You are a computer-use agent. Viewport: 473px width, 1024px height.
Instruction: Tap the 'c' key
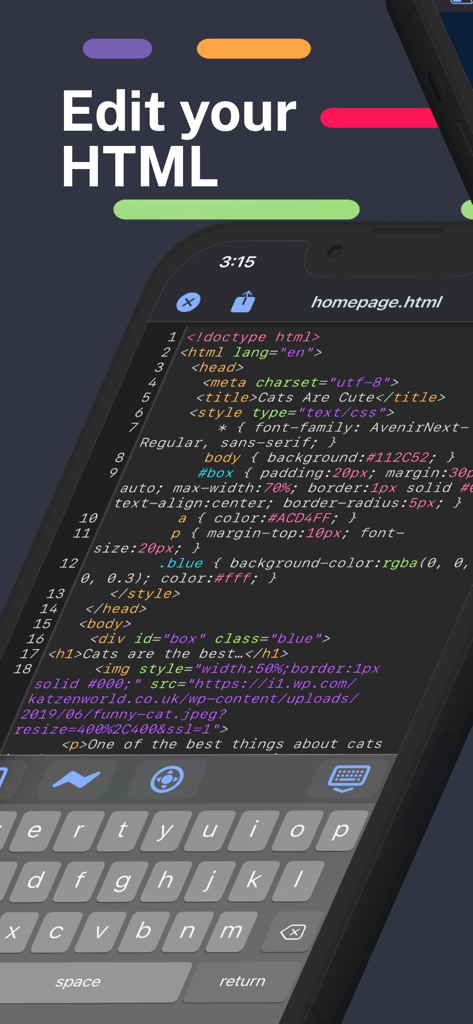tap(56, 933)
